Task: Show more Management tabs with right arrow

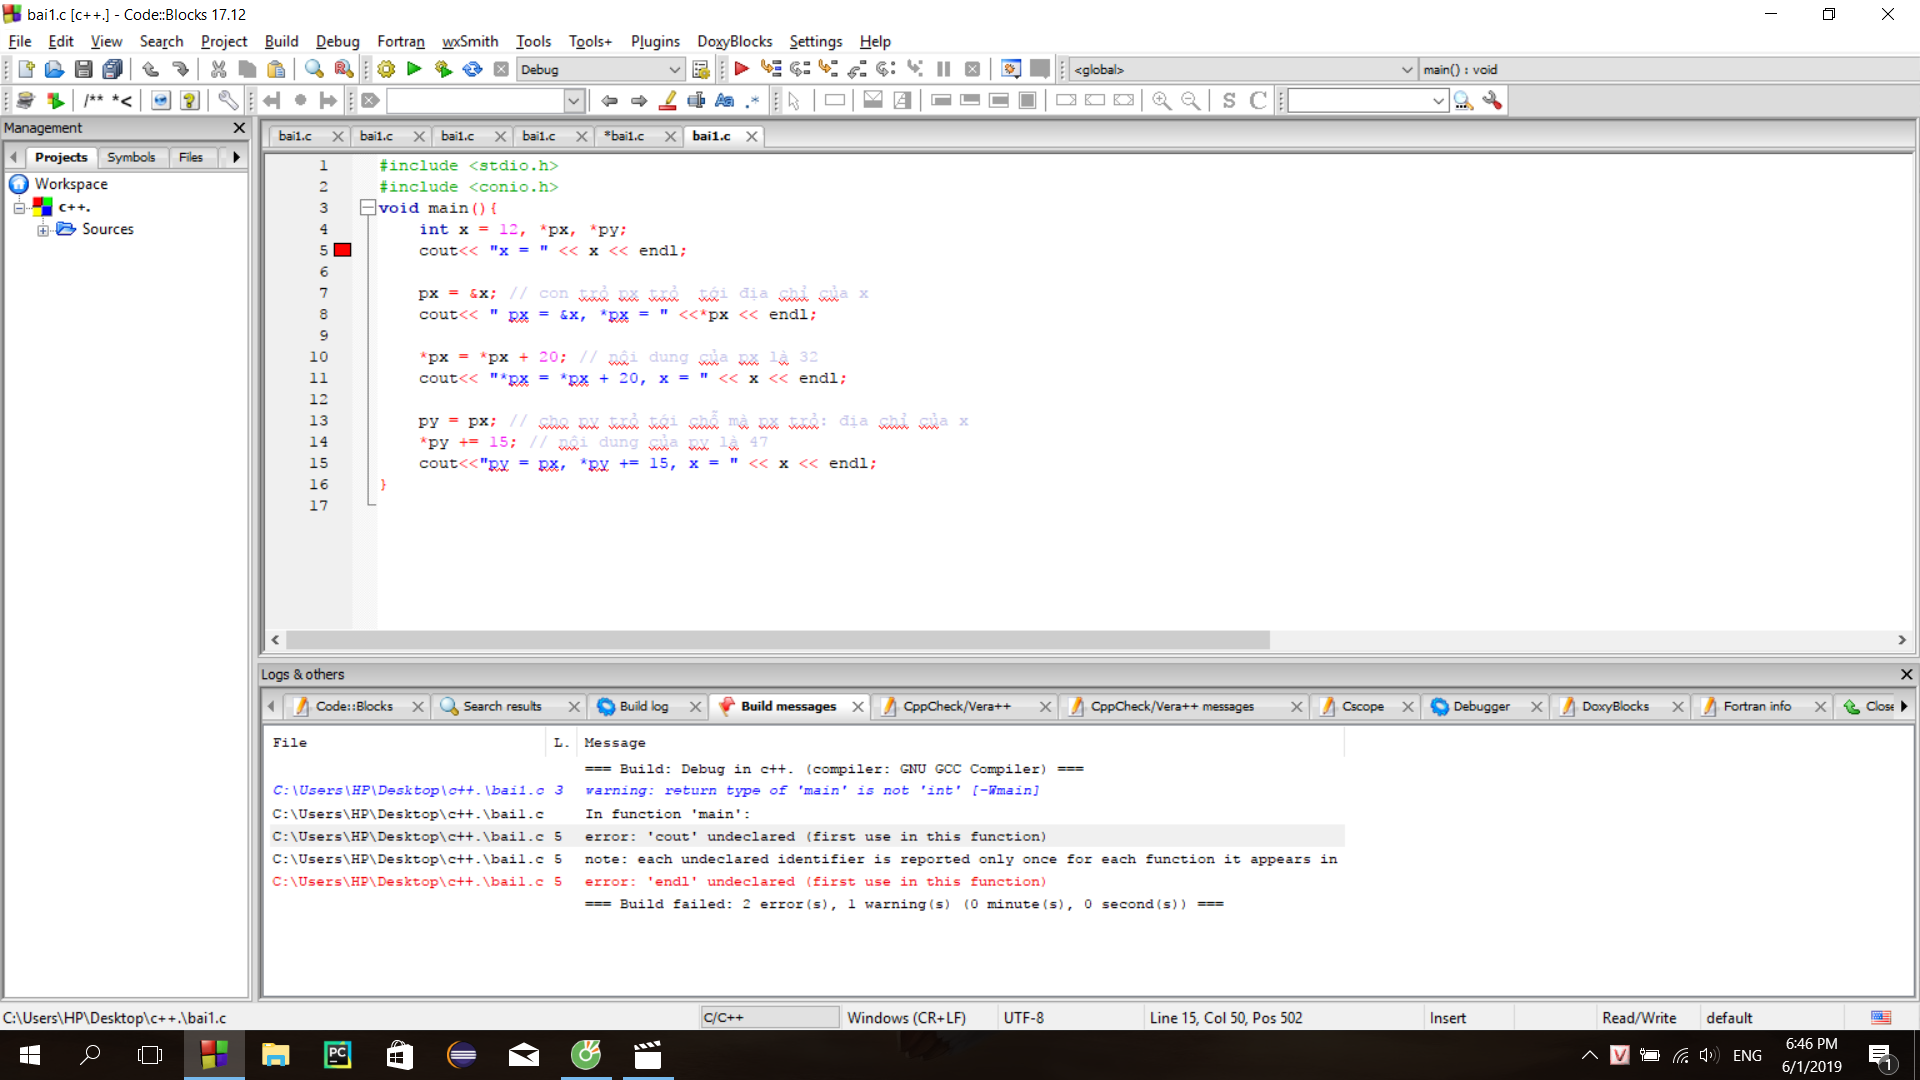Action: pyautogui.click(x=236, y=157)
